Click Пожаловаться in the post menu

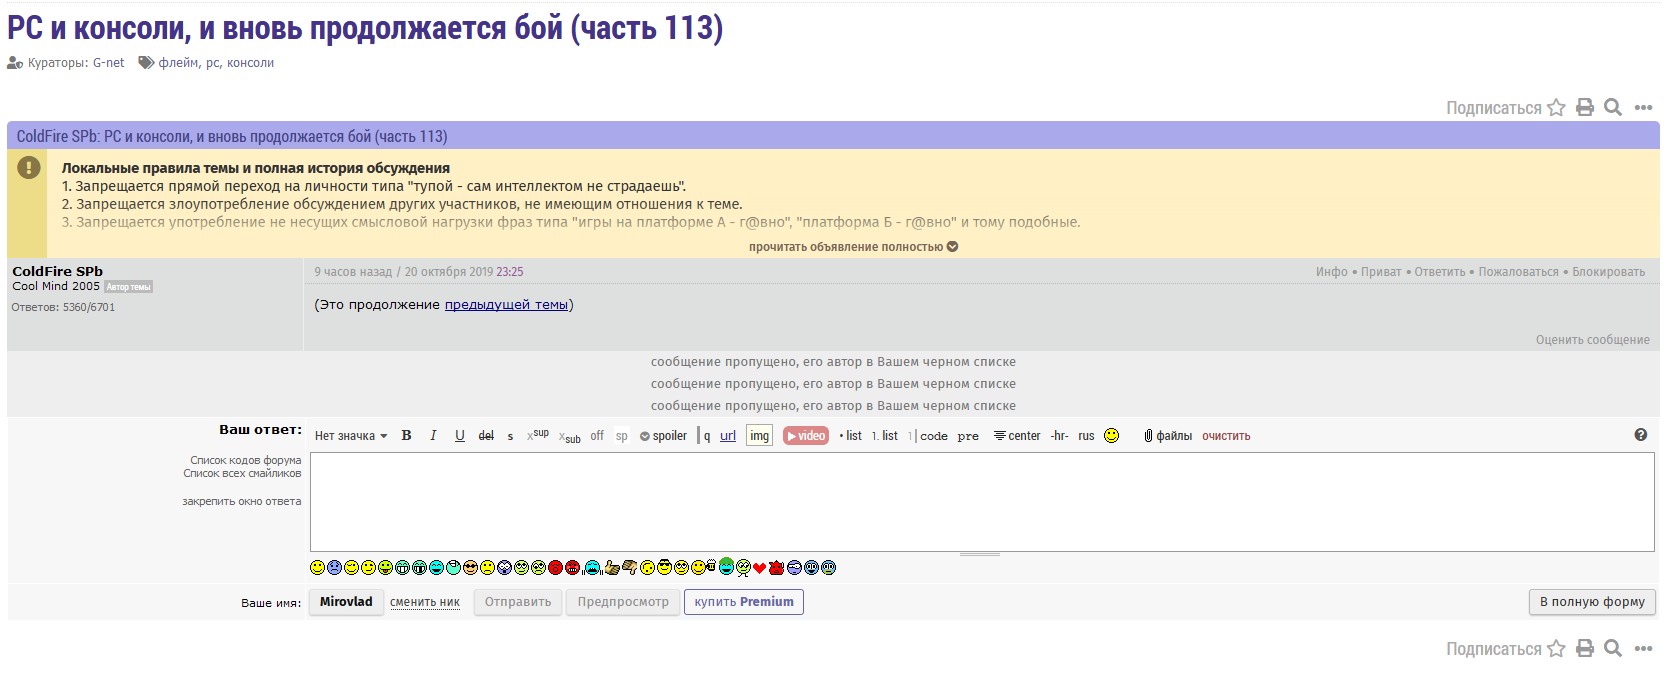tap(1518, 272)
